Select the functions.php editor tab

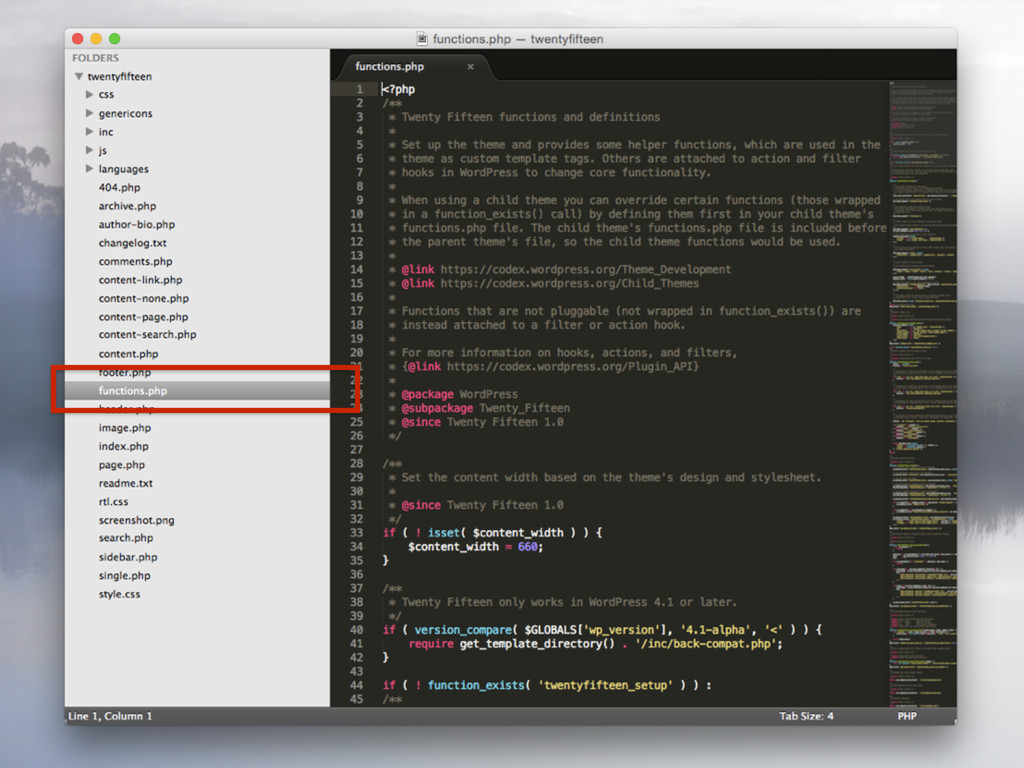[390, 67]
